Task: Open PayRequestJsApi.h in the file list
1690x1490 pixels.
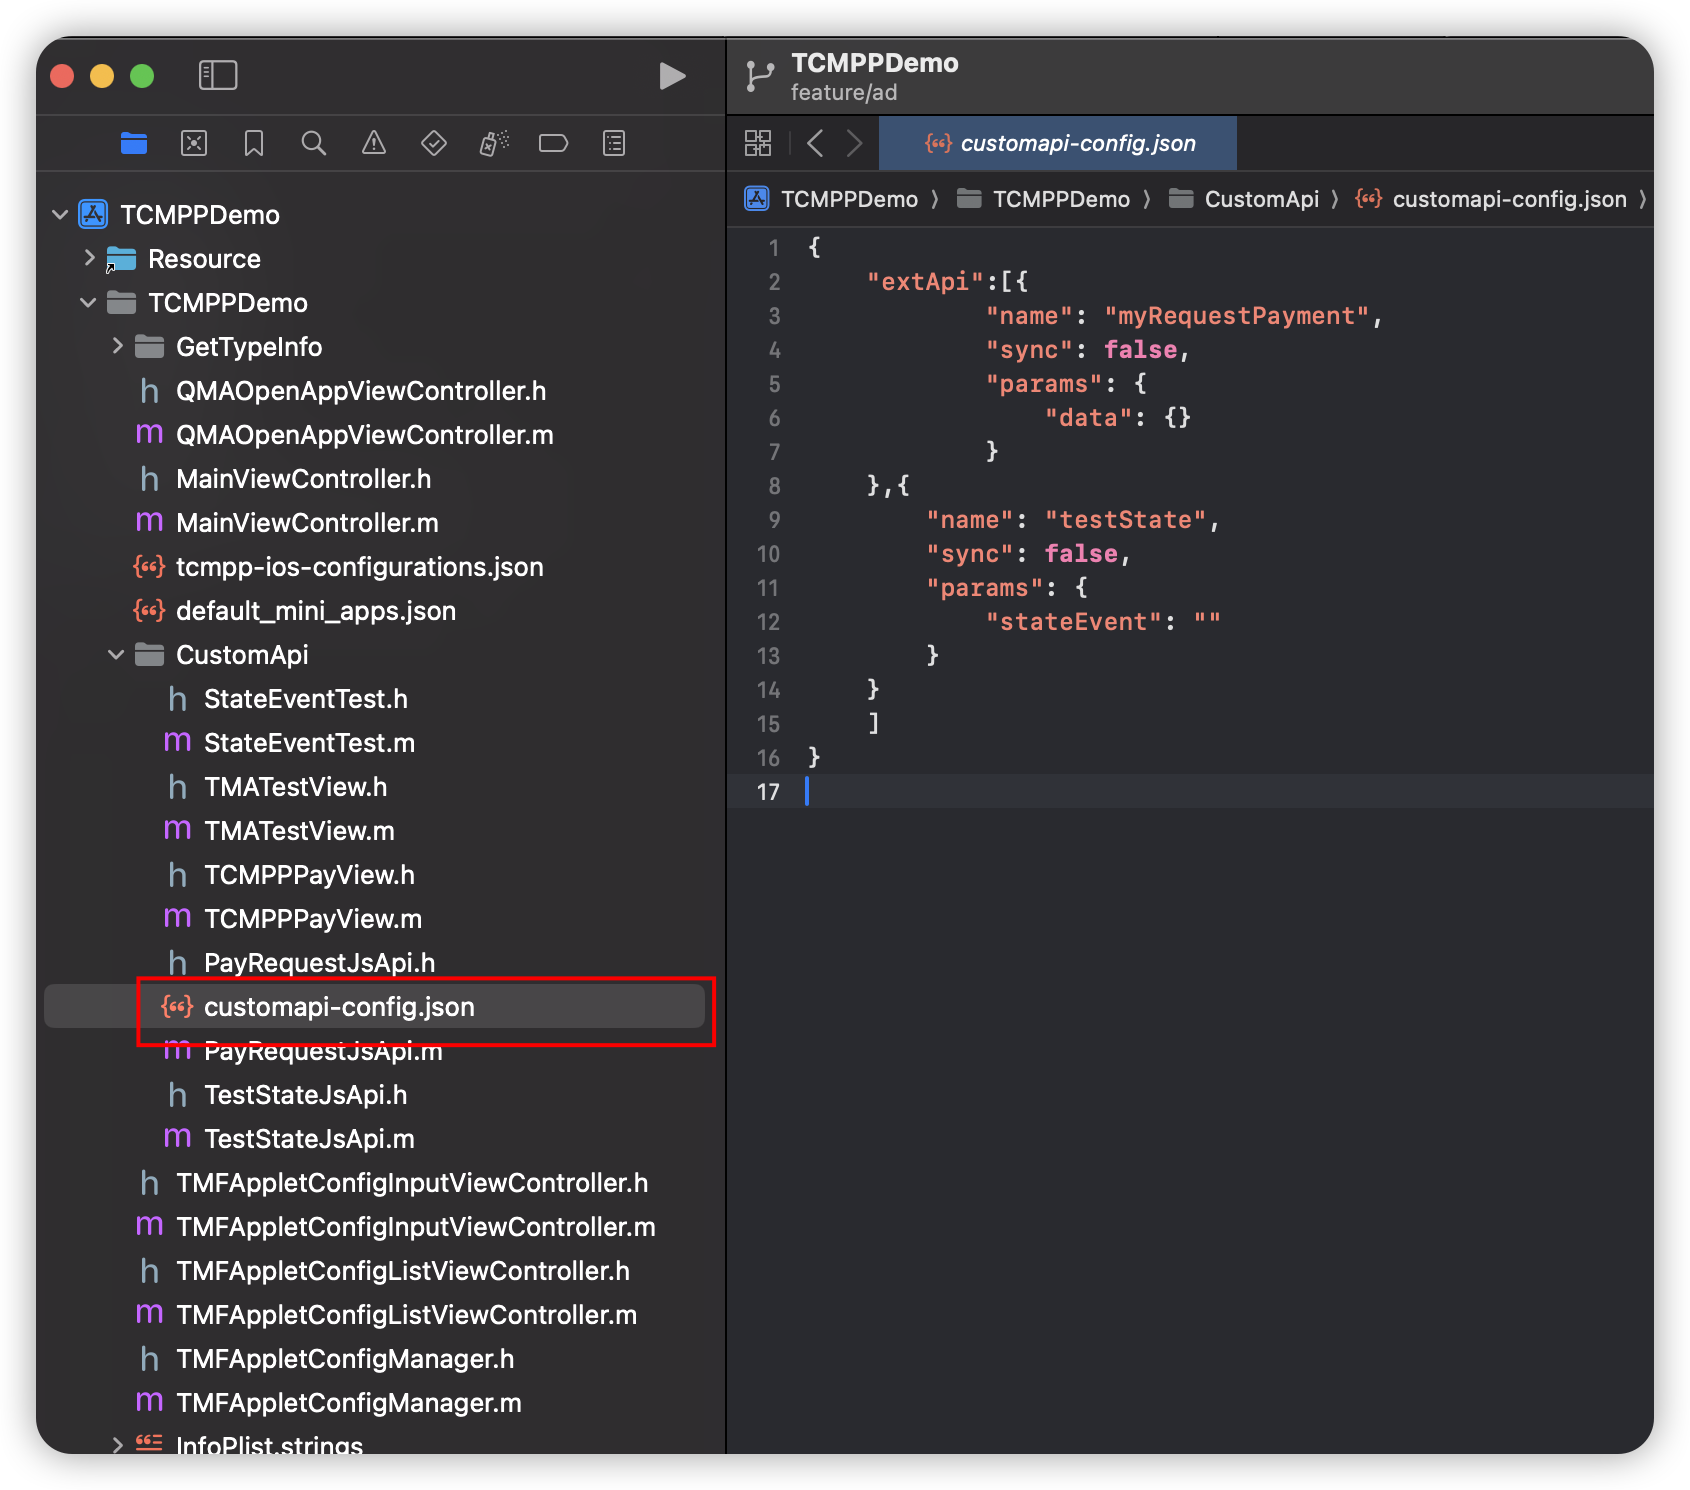Action: (x=319, y=962)
